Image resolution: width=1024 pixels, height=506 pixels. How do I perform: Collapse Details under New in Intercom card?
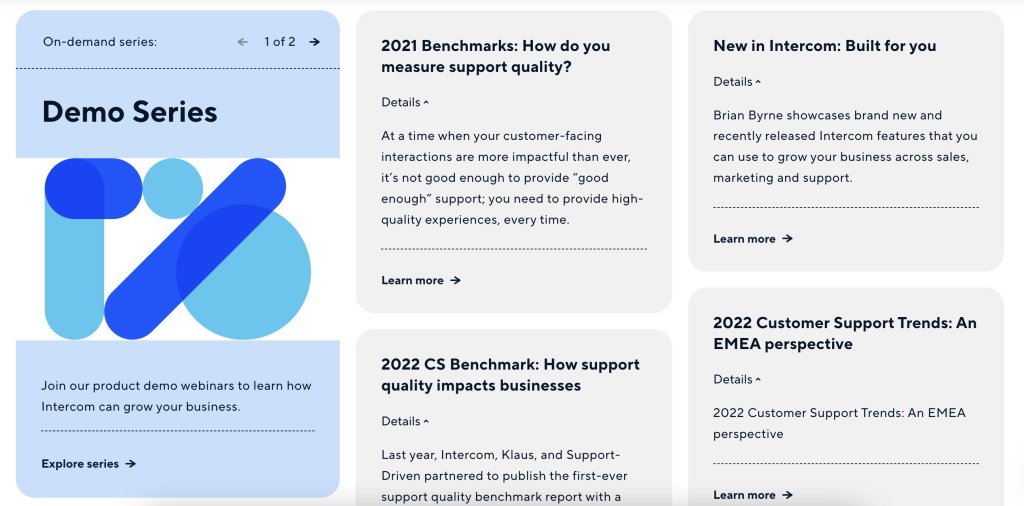[737, 82]
